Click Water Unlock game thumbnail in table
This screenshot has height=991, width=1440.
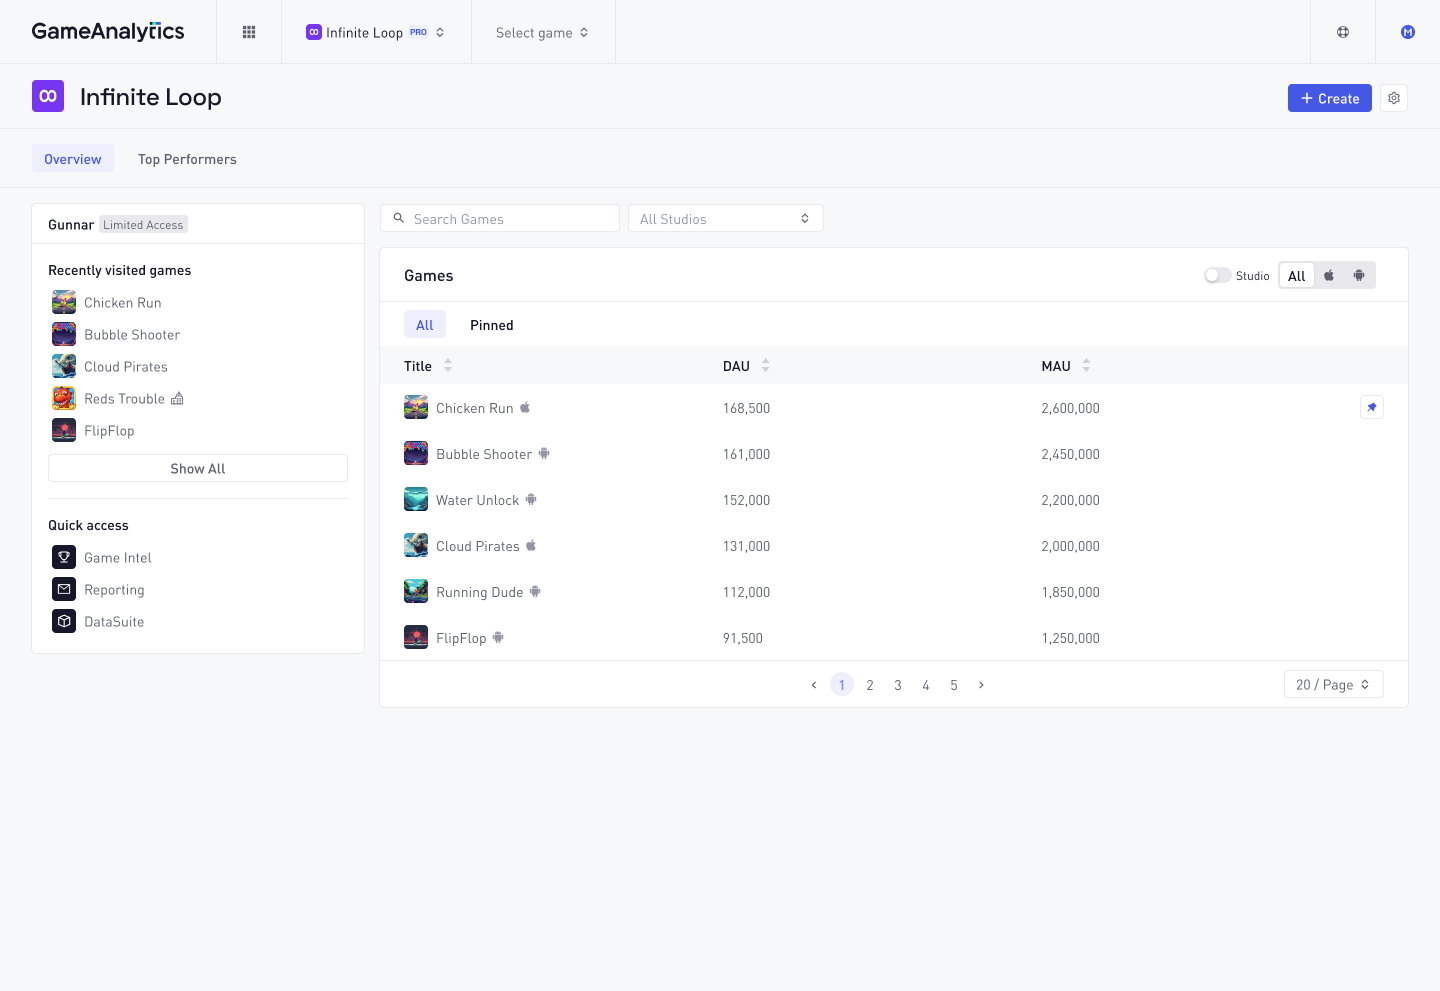click(416, 499)
